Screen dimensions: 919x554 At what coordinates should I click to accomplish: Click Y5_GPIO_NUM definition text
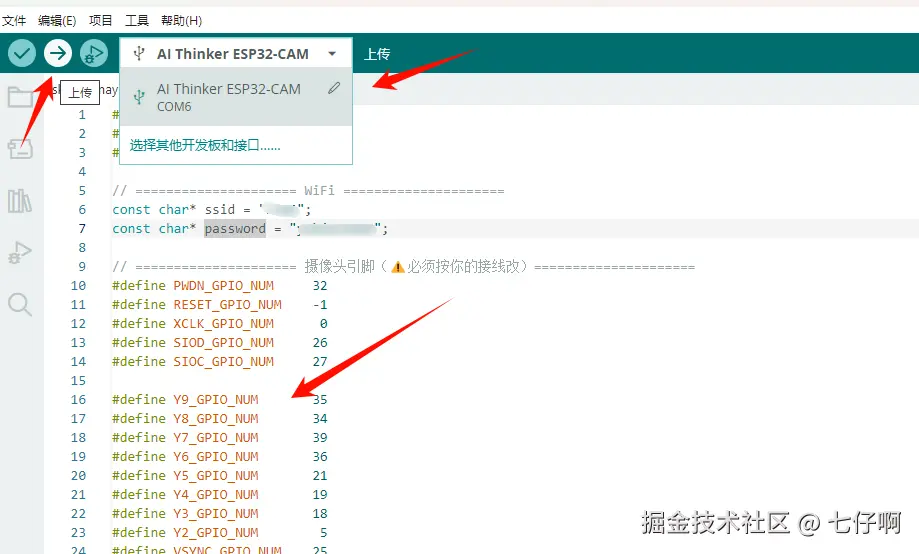216,475
